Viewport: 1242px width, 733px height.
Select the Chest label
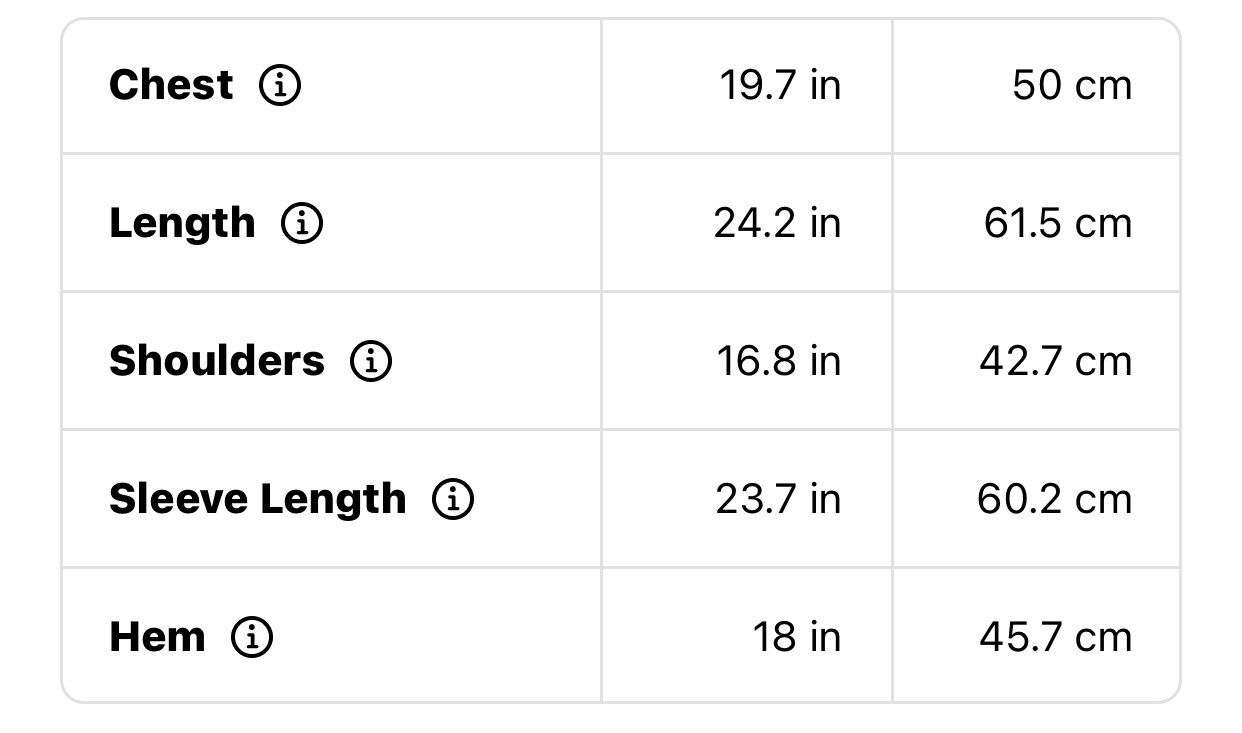coord(171,85)
